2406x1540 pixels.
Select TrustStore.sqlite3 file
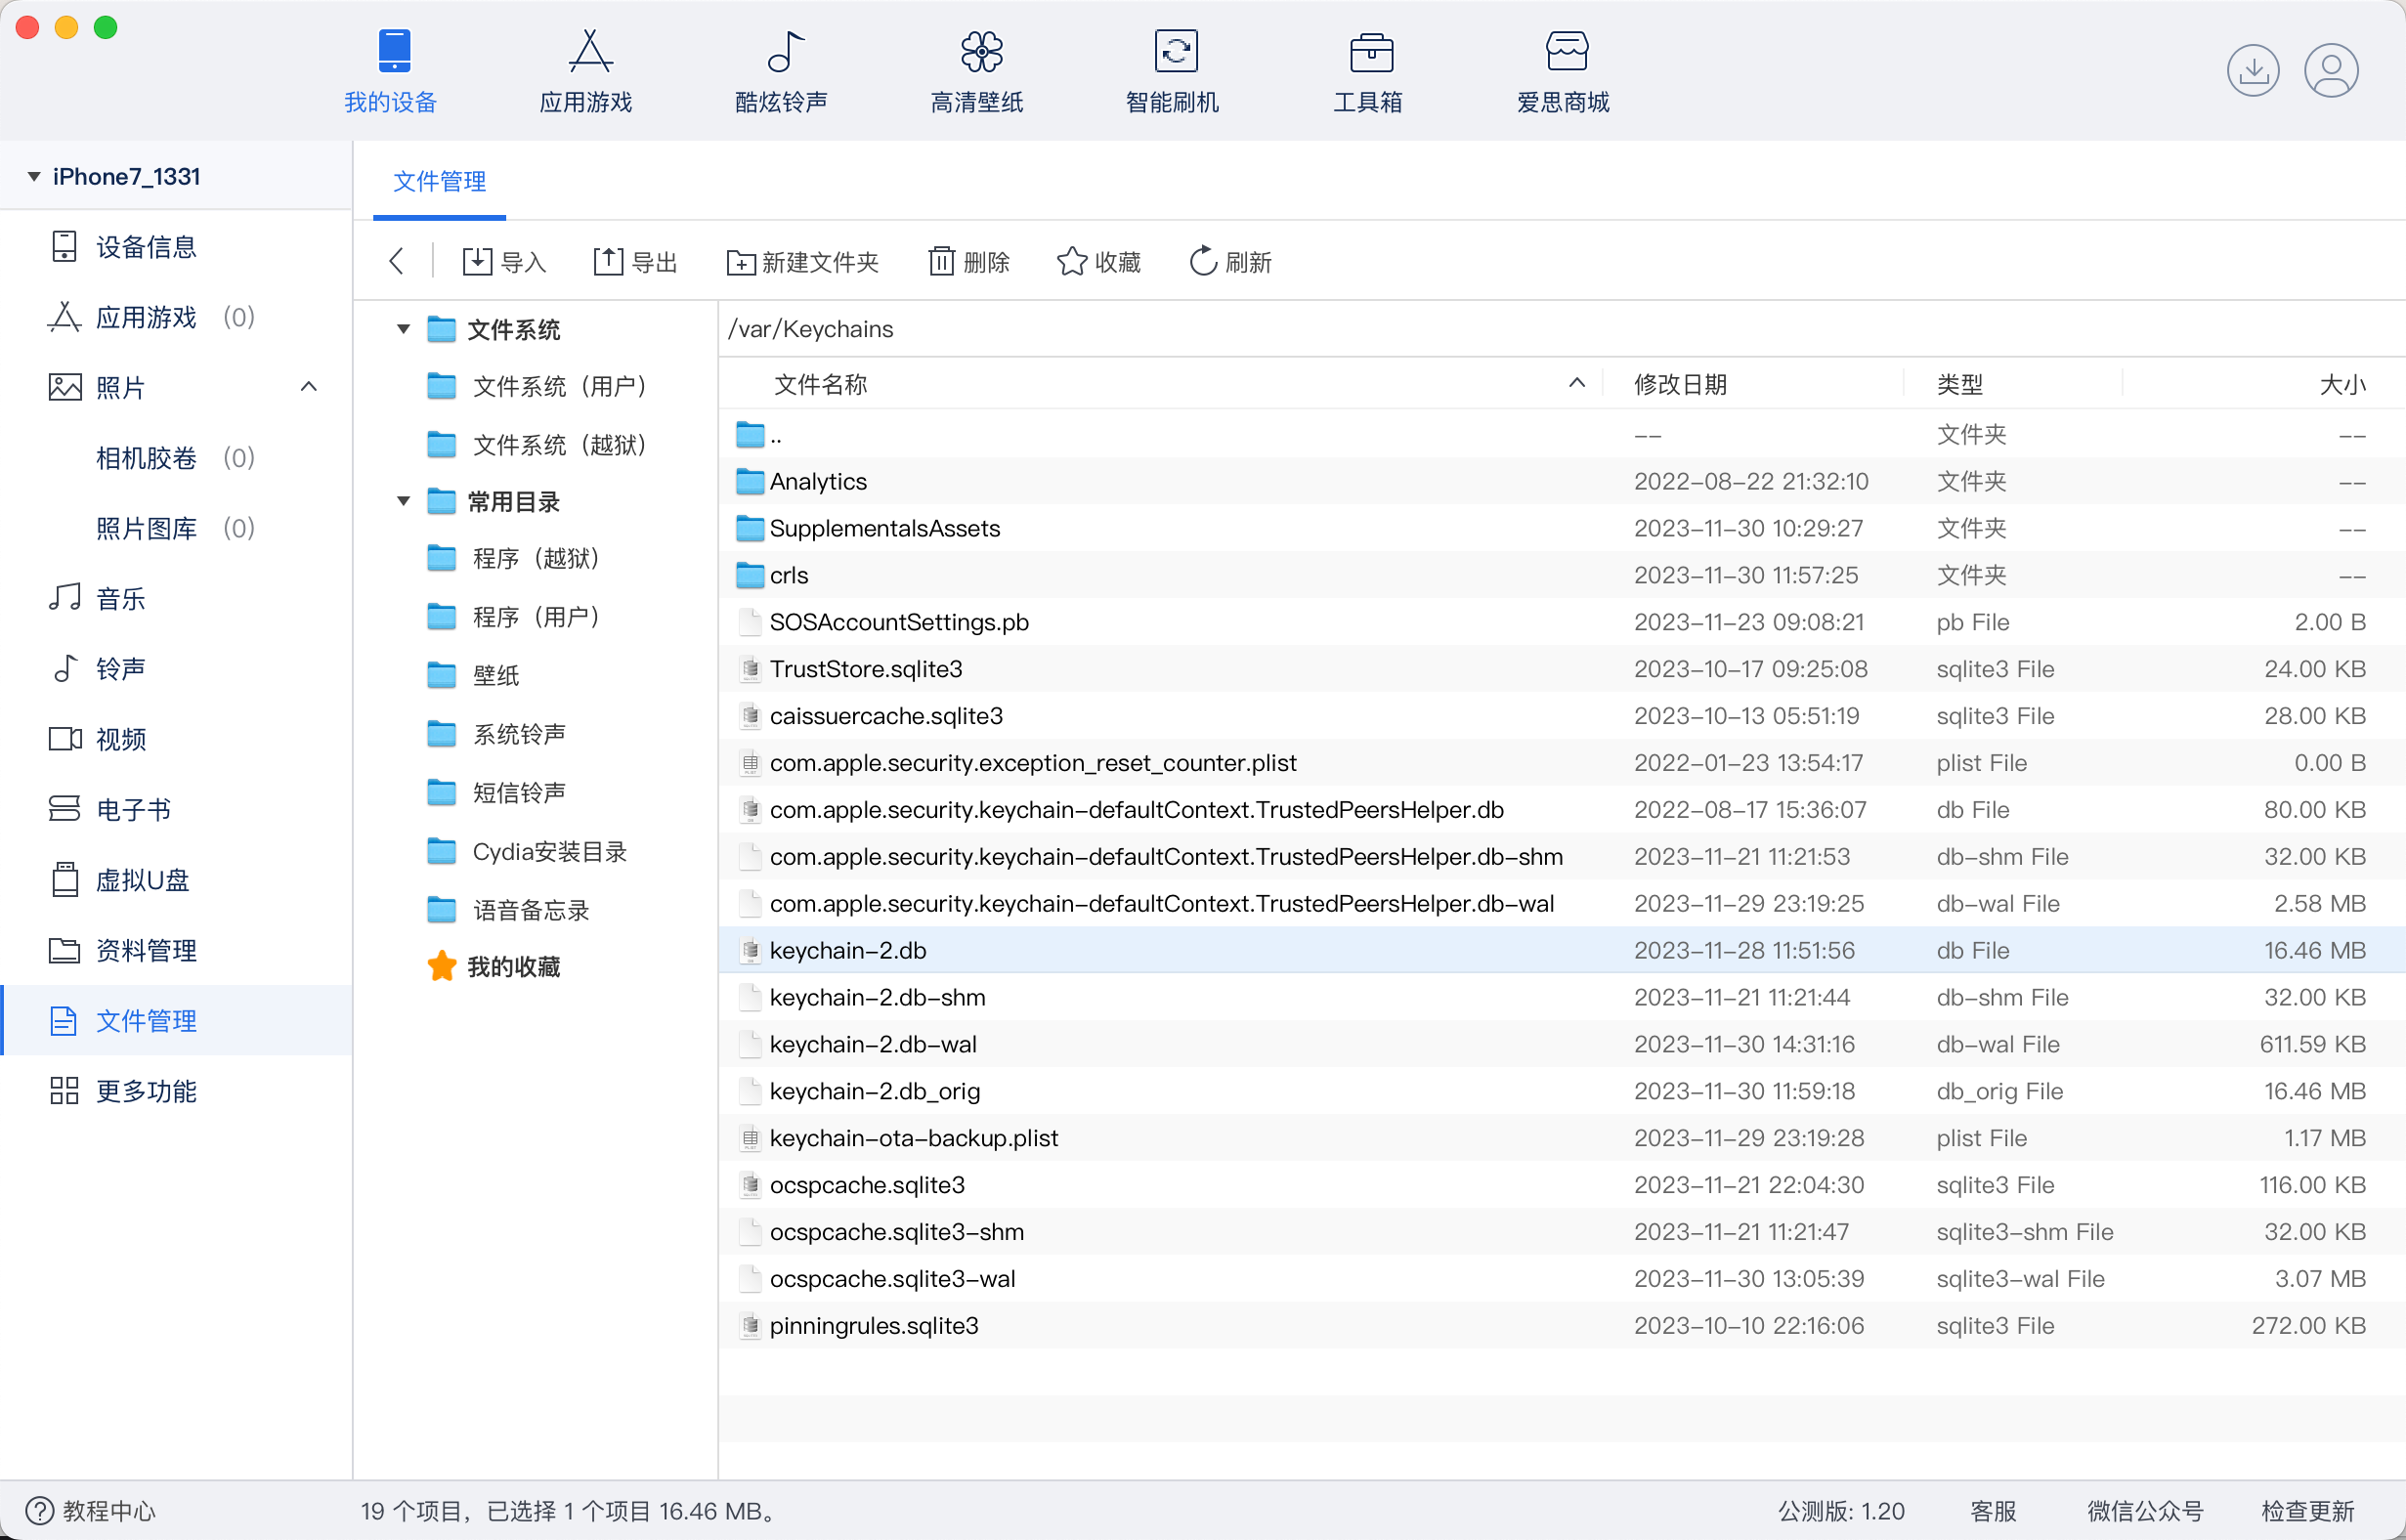pos(1562,669)
